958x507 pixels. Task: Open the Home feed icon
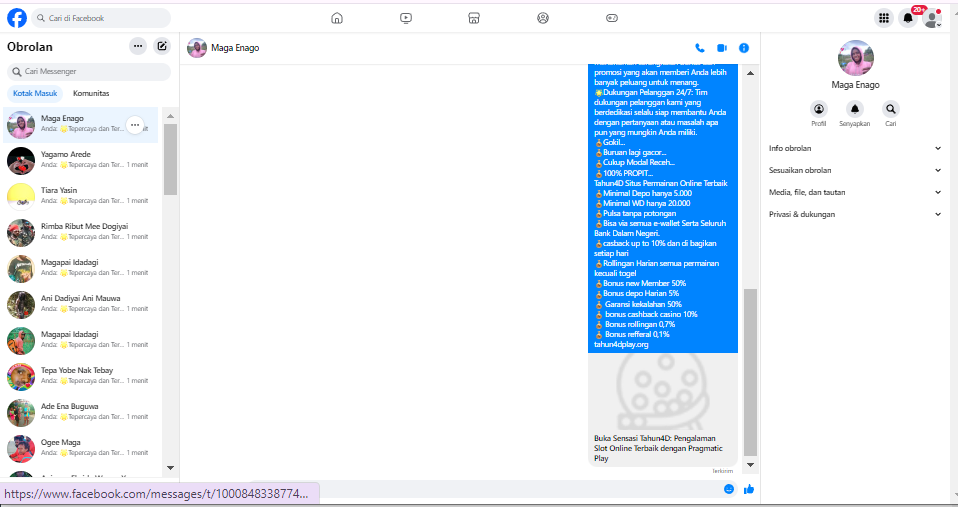coord(337,18)
